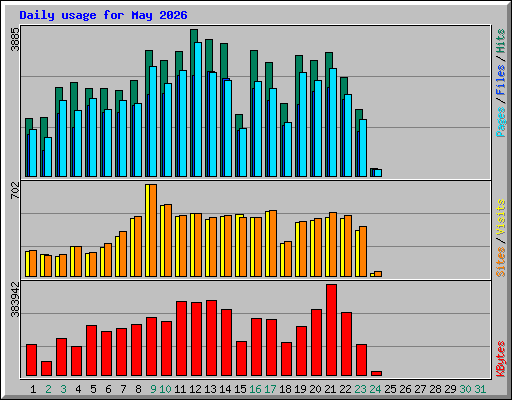Click green day label '3'

pos(63,389)
